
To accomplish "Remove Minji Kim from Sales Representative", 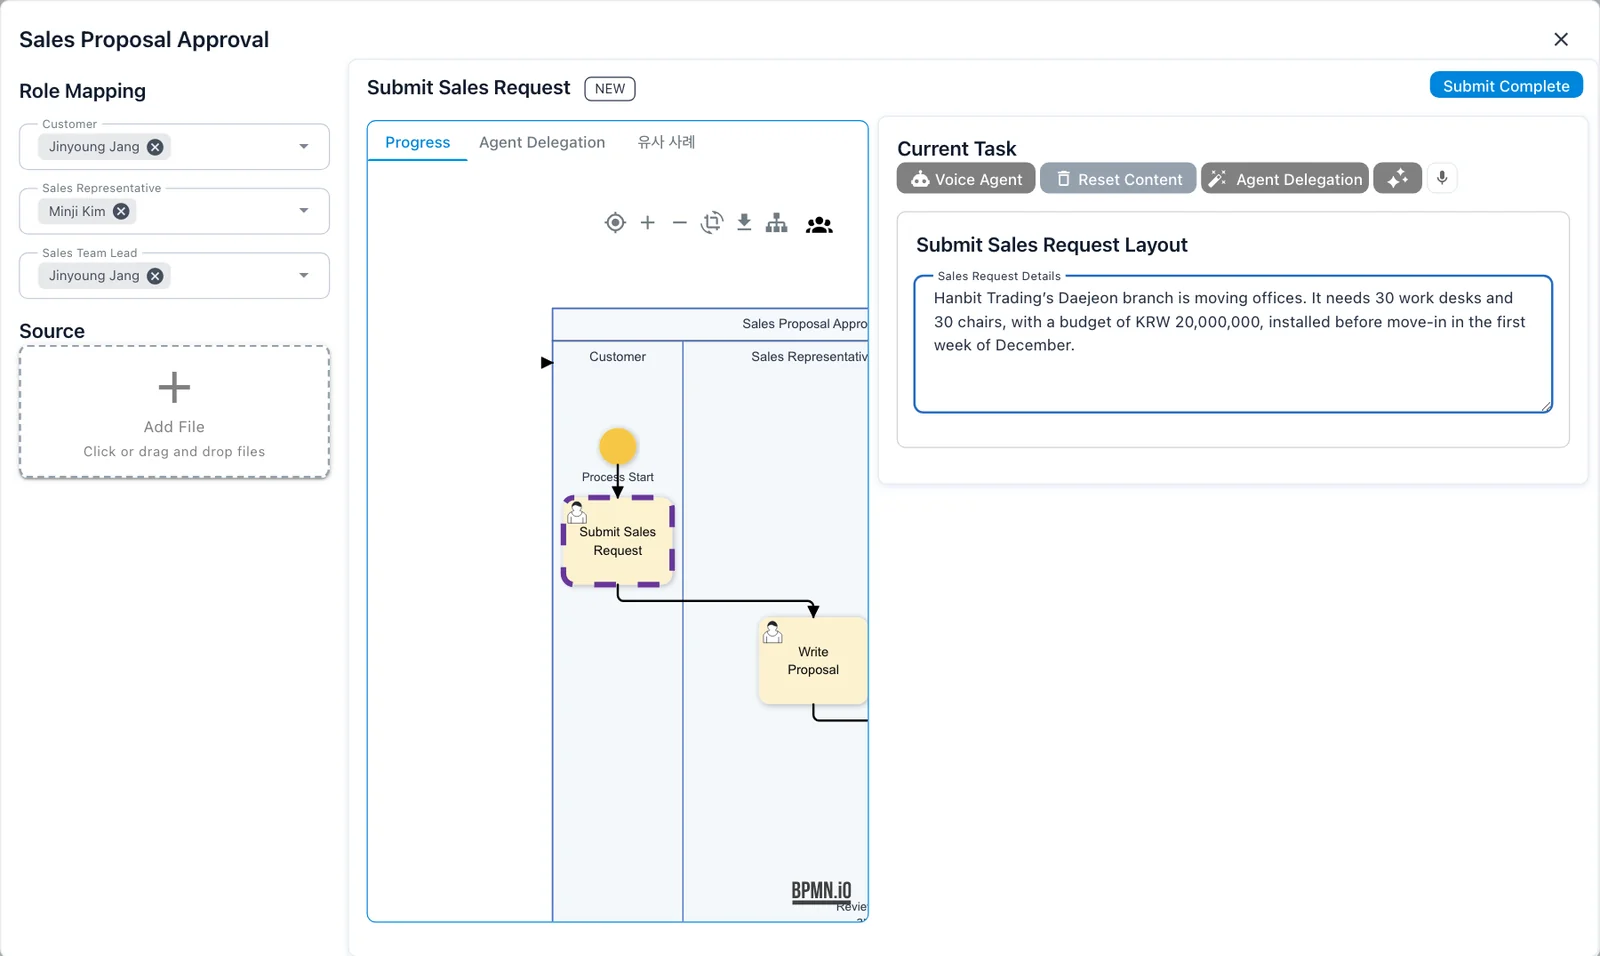I will (121, 211).
